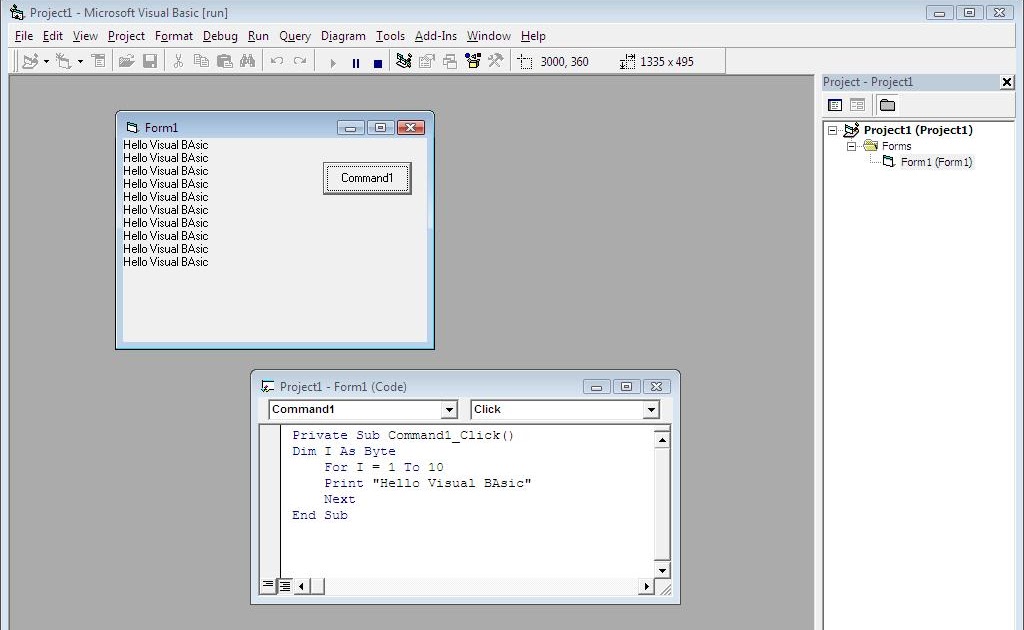Collapse the Forms folder node
The height and width of the screenshot is (630, 1024).
(x=851, y=146)
